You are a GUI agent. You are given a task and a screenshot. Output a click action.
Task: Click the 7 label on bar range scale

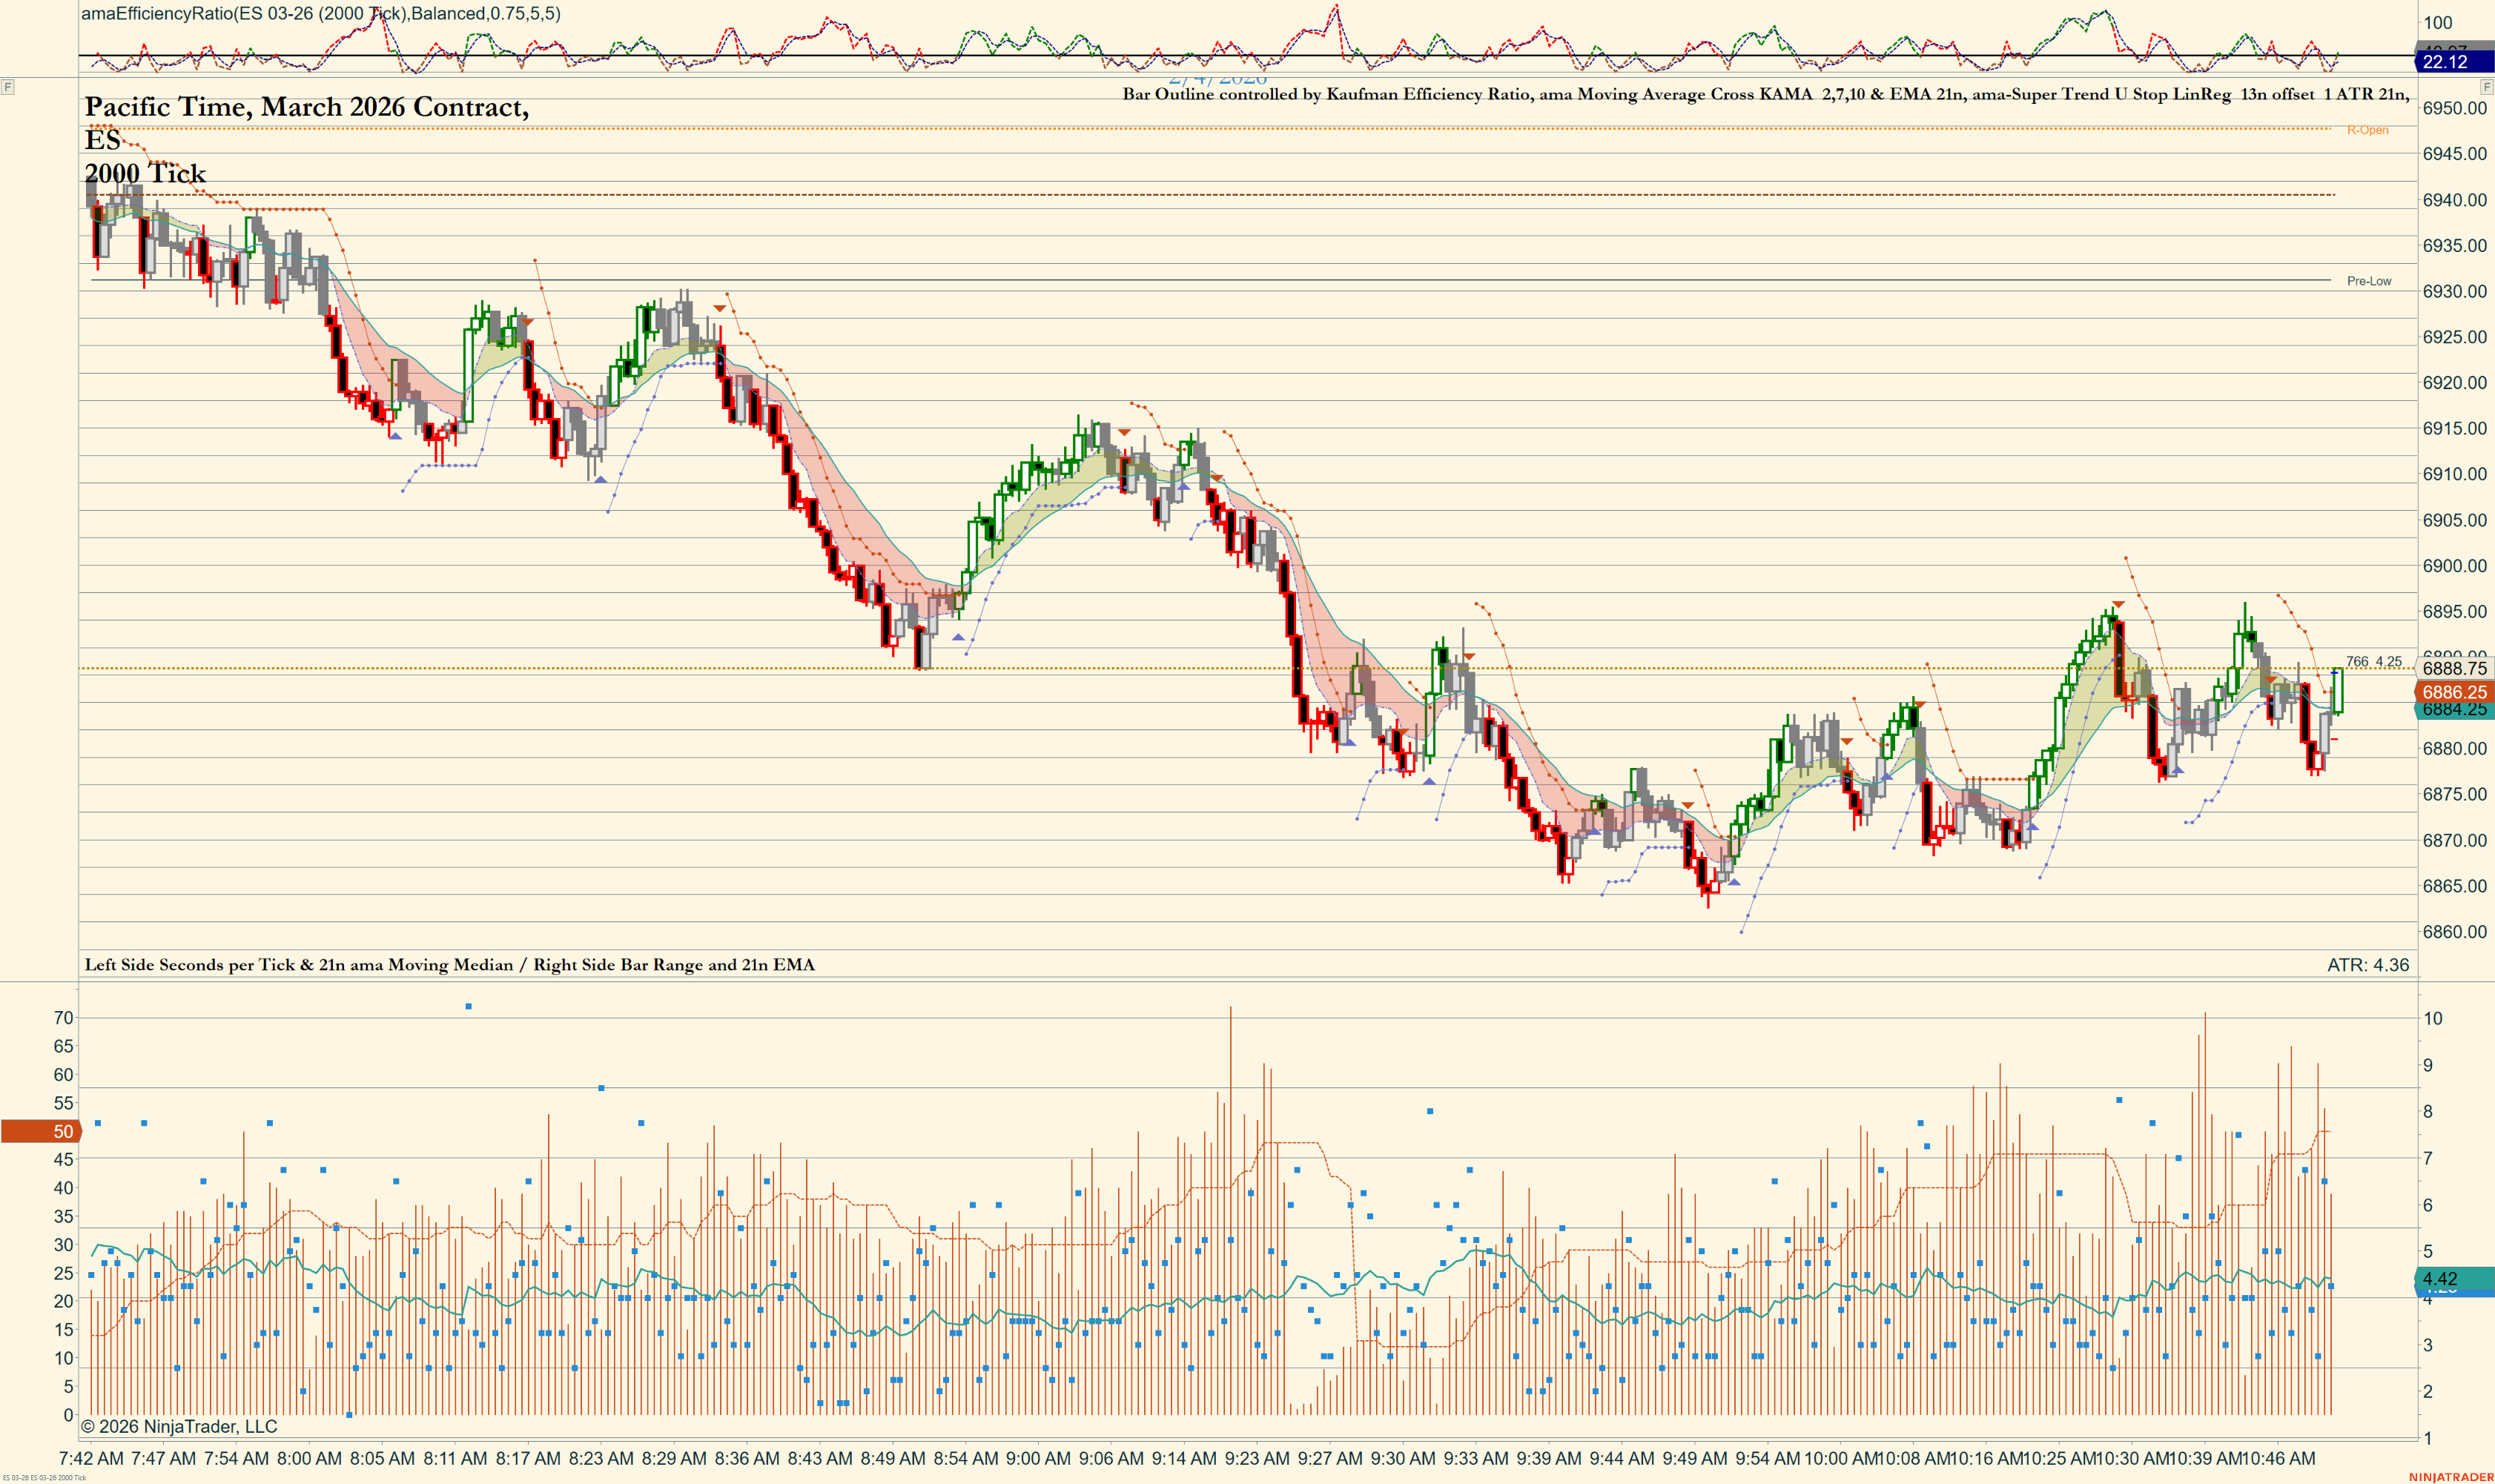click(2427, 1158)
